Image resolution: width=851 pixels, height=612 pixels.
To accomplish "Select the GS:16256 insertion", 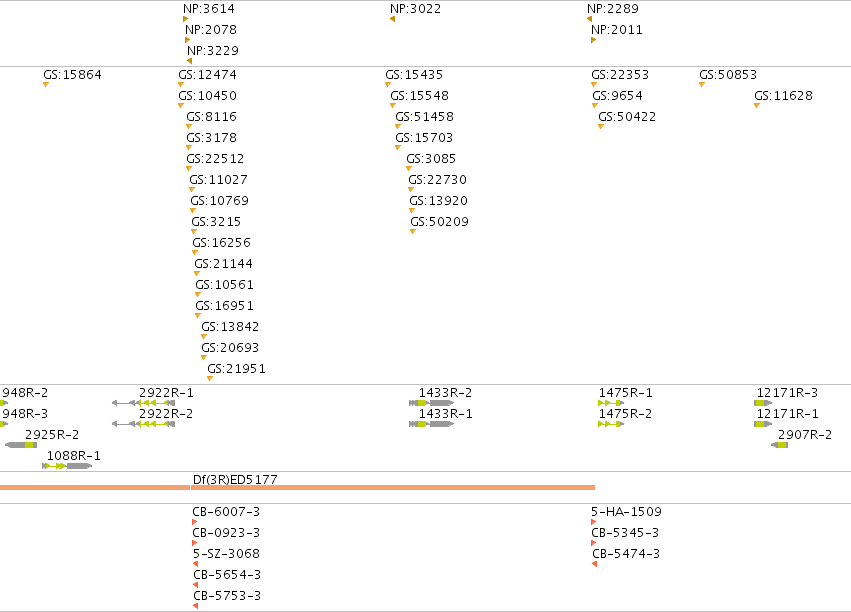I will click(221, 243).
